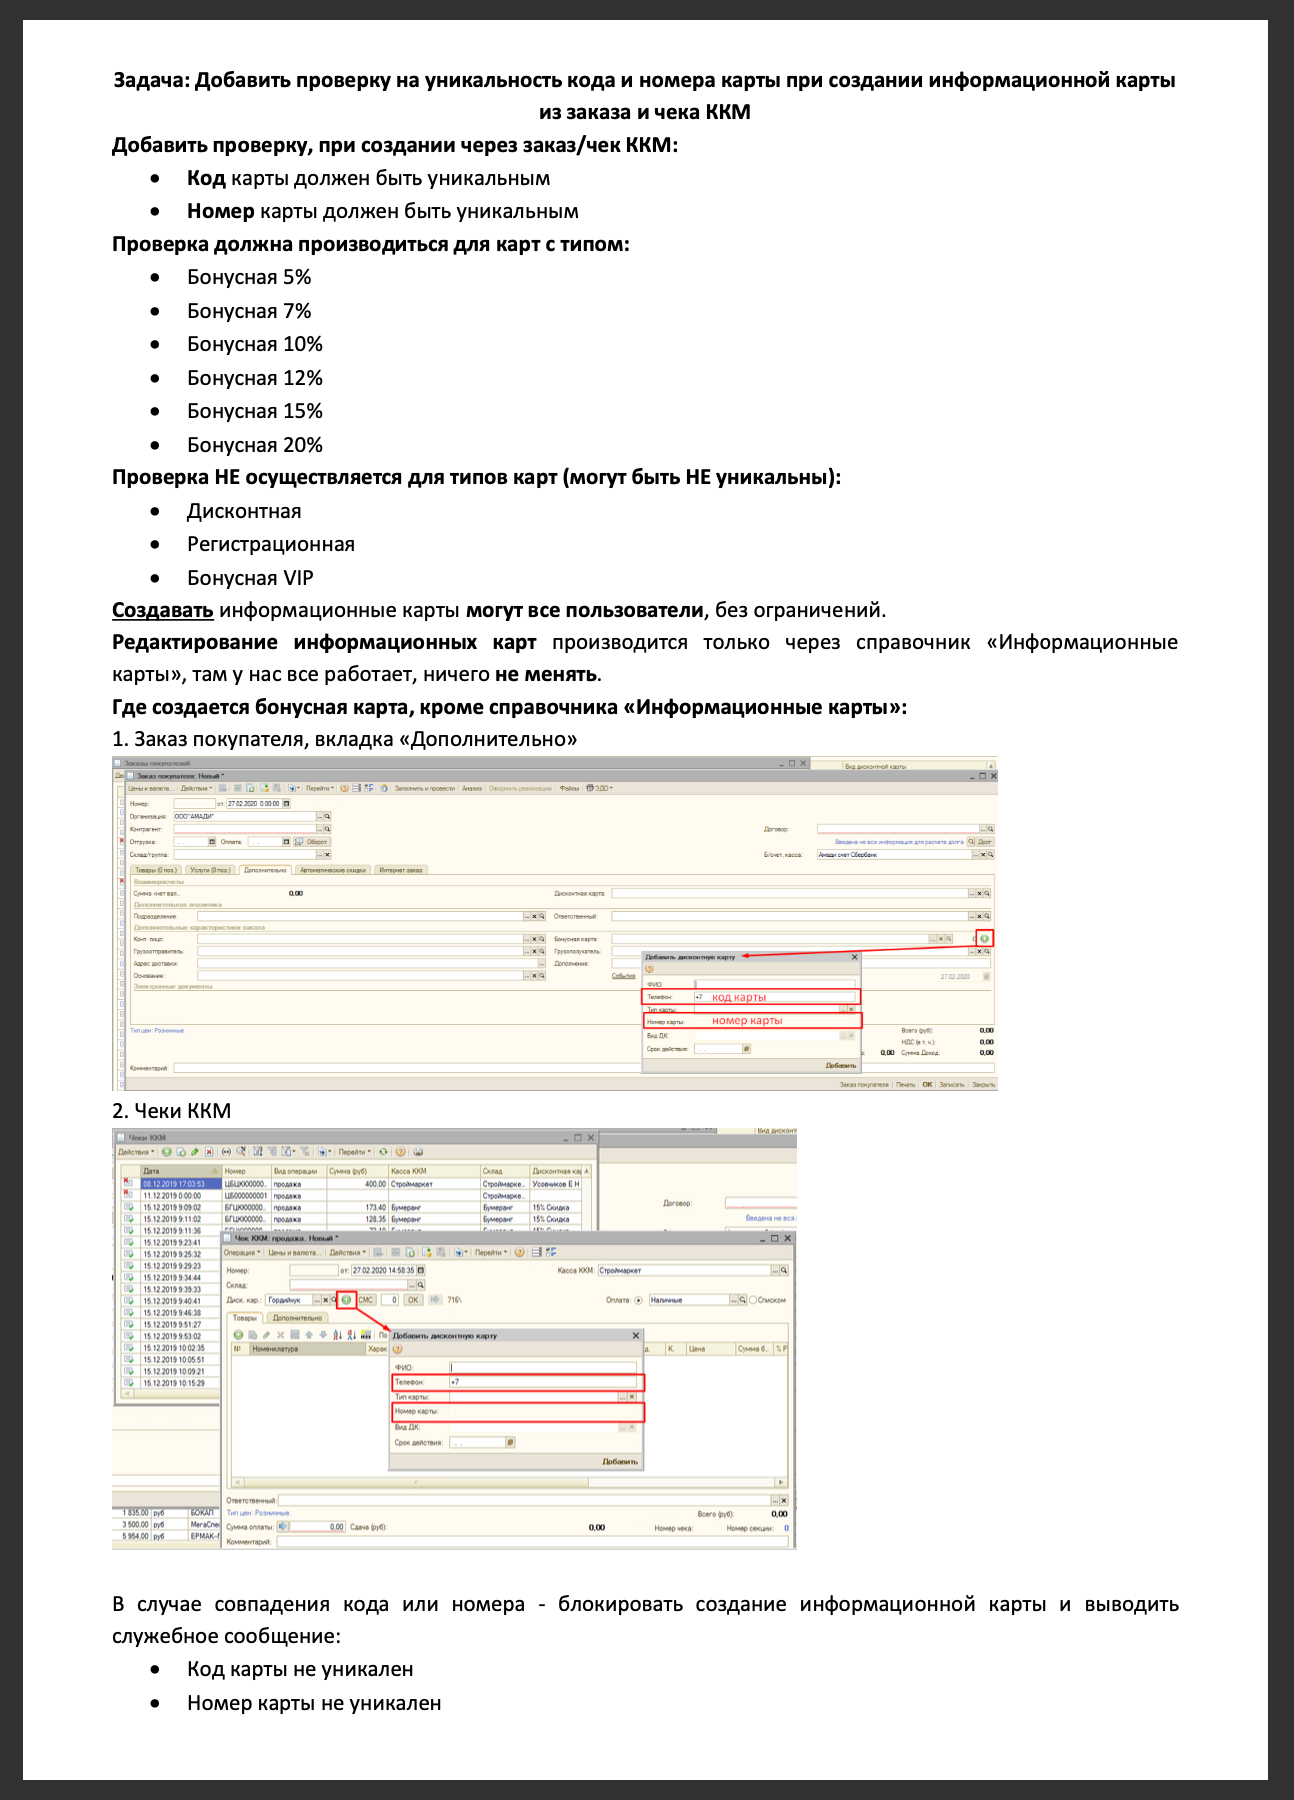The width and height of the screenshot is (1294, 1800).
Task: Sort ascending in the Чек ККМ Товары toolbar
Action: point(337,1335)
